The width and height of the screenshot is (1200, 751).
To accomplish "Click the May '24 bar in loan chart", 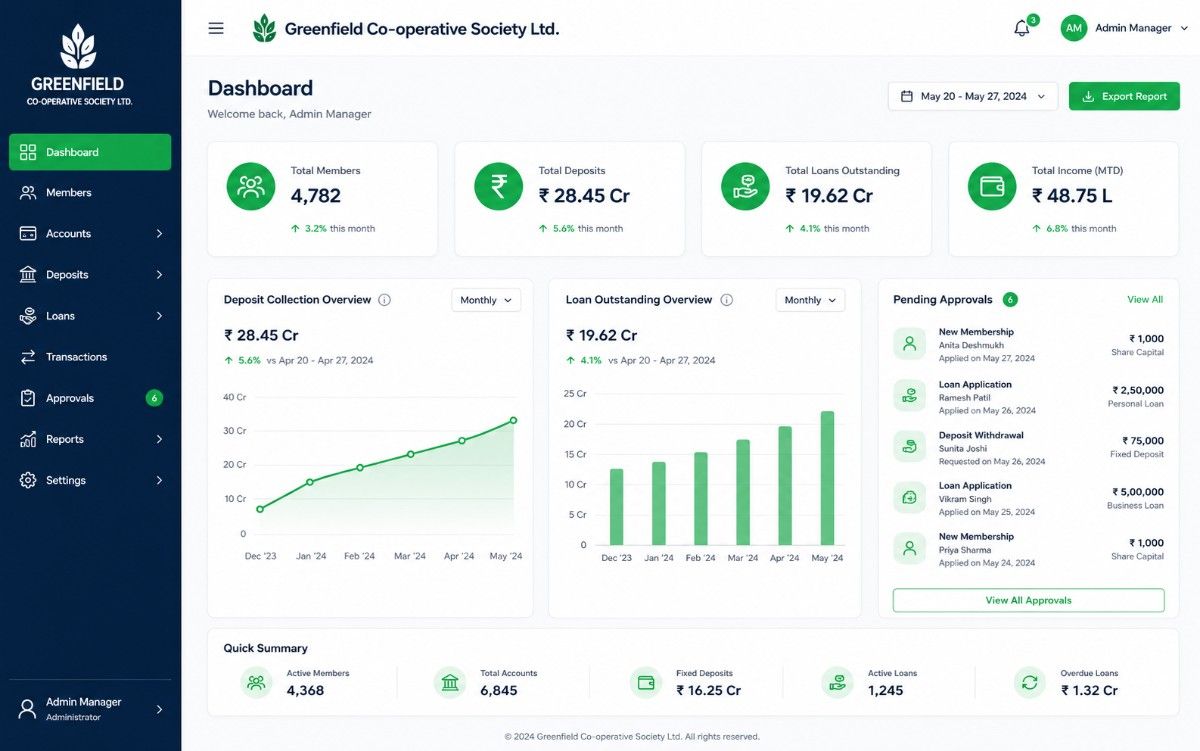I will tap(827, 478).
